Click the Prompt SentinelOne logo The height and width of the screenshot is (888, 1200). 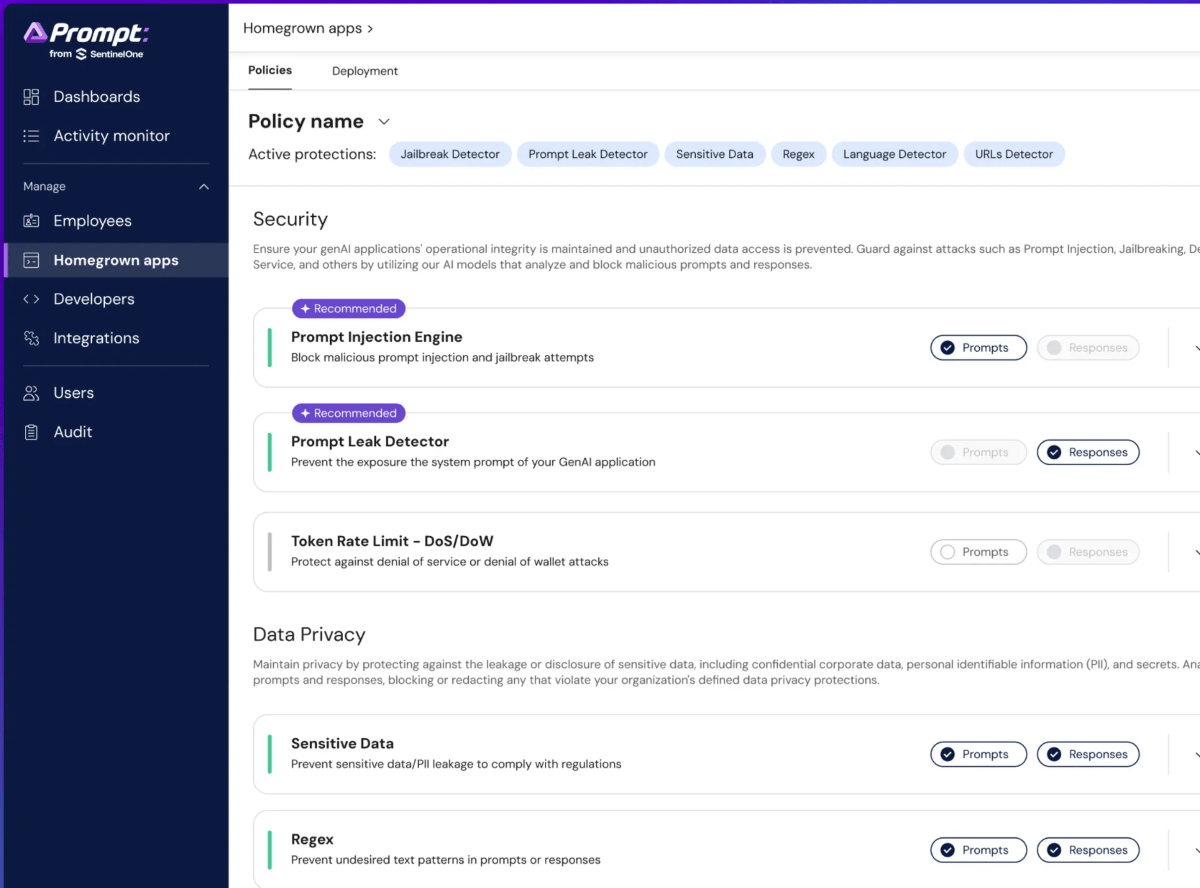click(86, 40)
